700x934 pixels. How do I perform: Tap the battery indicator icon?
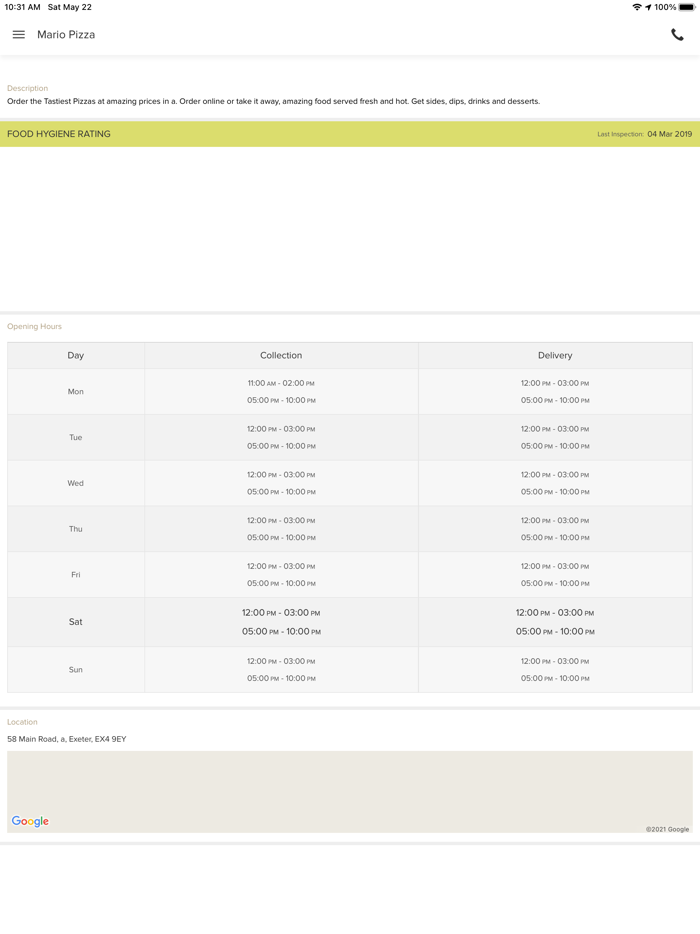[687, 7]
